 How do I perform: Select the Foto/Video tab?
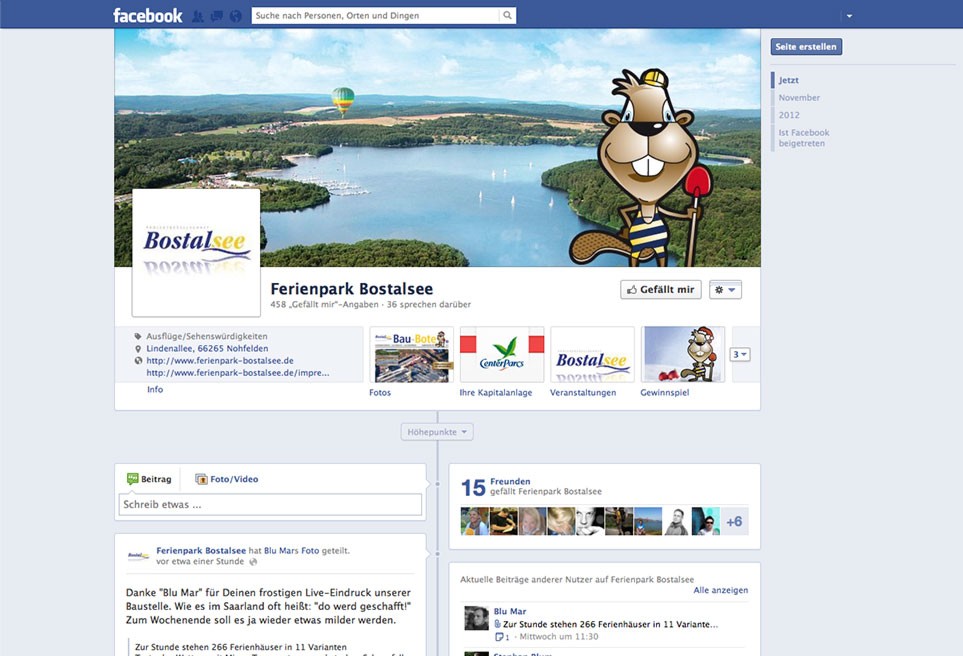pos(227,479)
